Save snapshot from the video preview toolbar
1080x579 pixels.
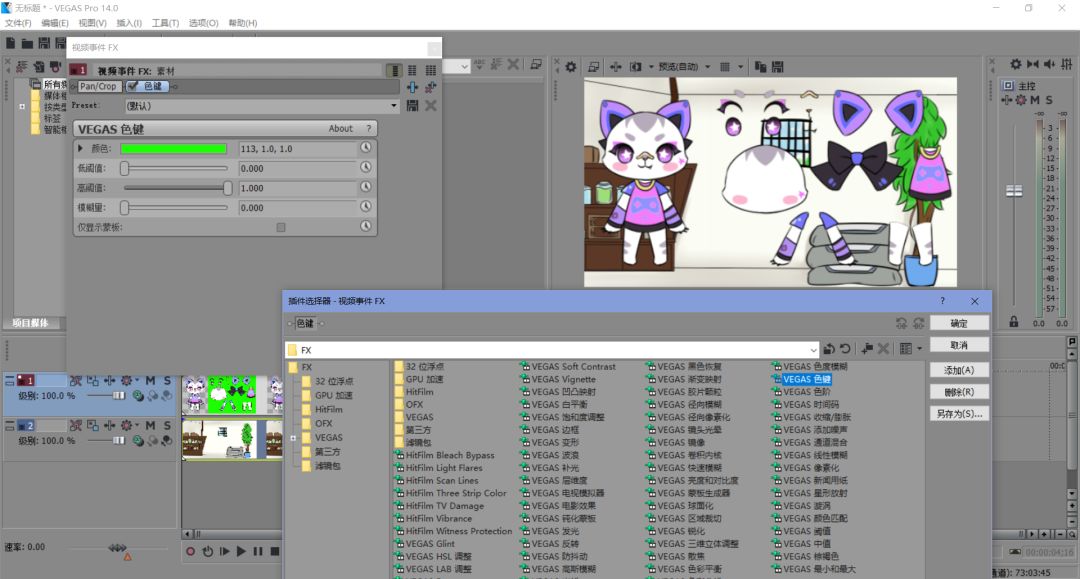(777, 67)
